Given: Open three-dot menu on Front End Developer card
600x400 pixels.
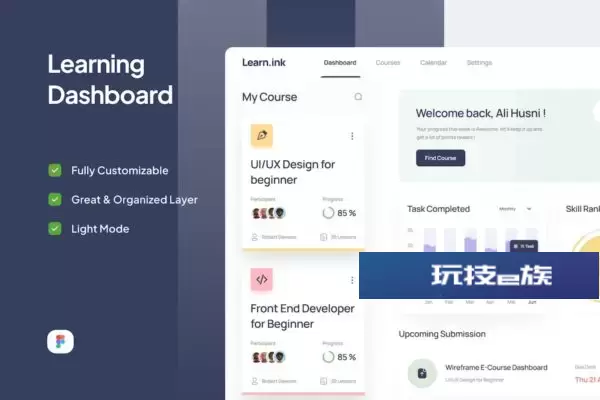Looking at the screenshot, I should tap(352, 280).
